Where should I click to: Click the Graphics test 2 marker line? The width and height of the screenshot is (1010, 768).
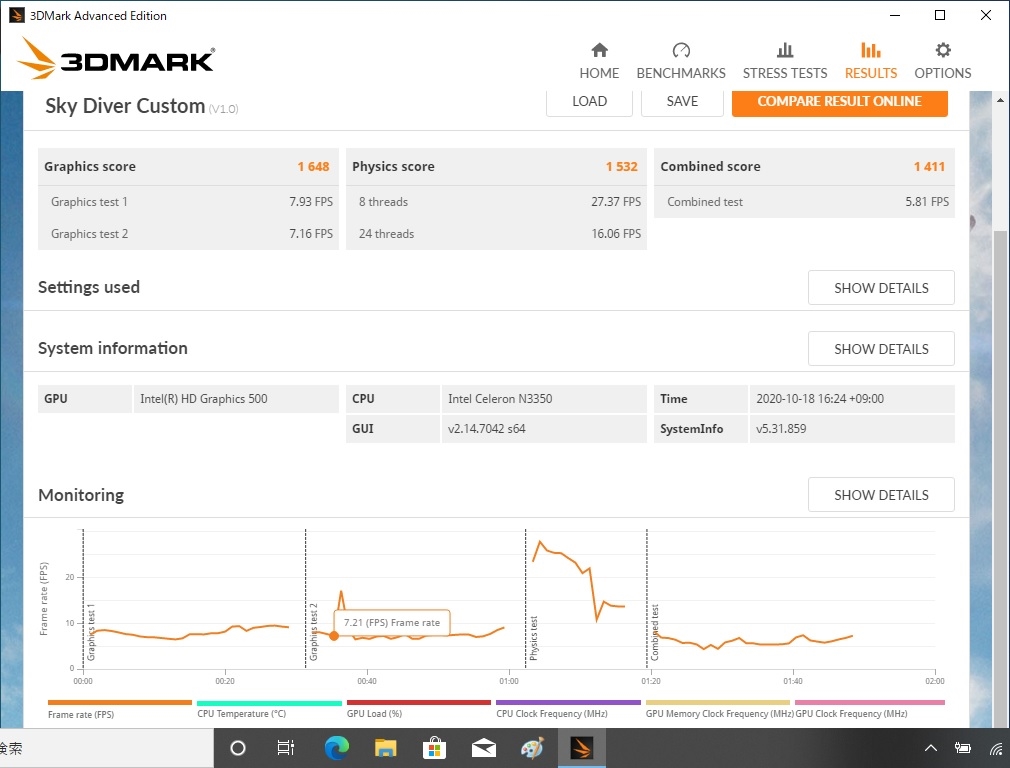click(305, 599)
